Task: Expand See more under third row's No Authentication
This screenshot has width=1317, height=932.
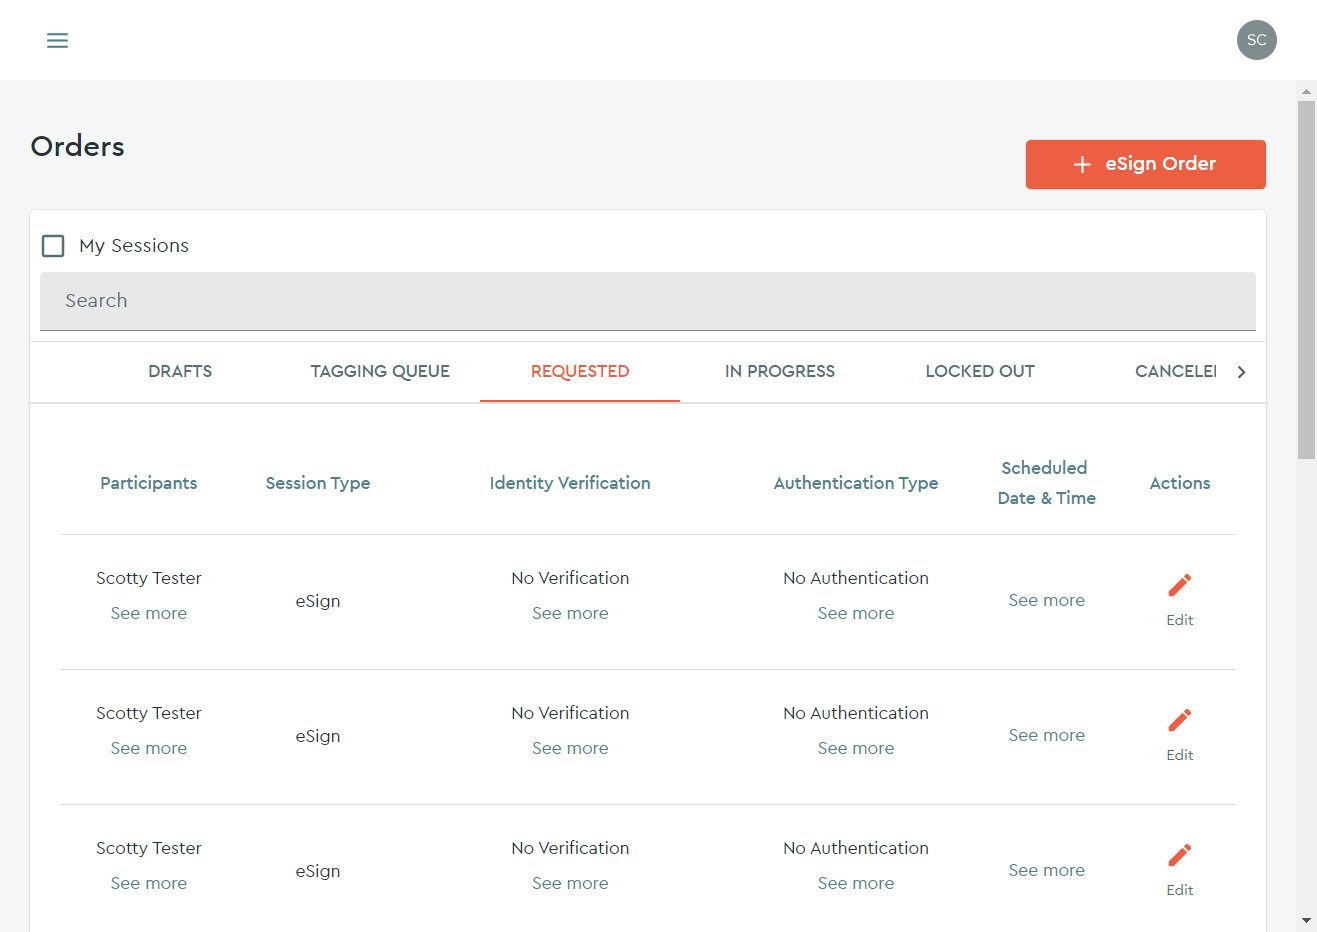Action: [x=856, y=883]
